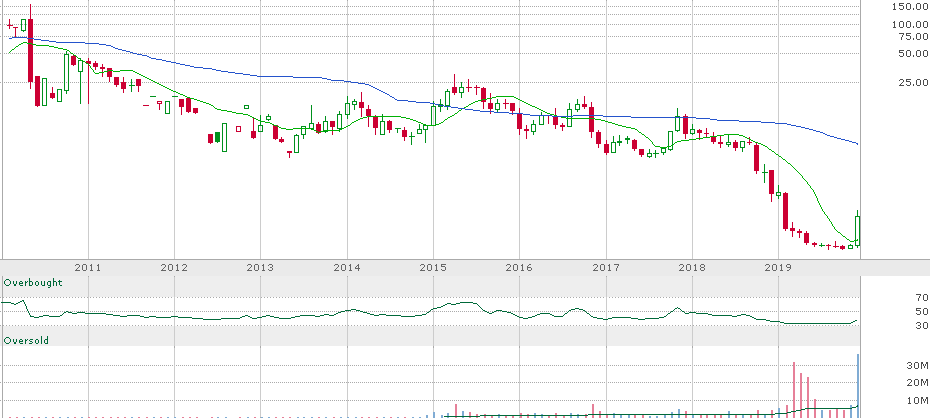Click the 2011 year label on time axis
This screenshot has width=930, height=418.
(x=88, y=267)
